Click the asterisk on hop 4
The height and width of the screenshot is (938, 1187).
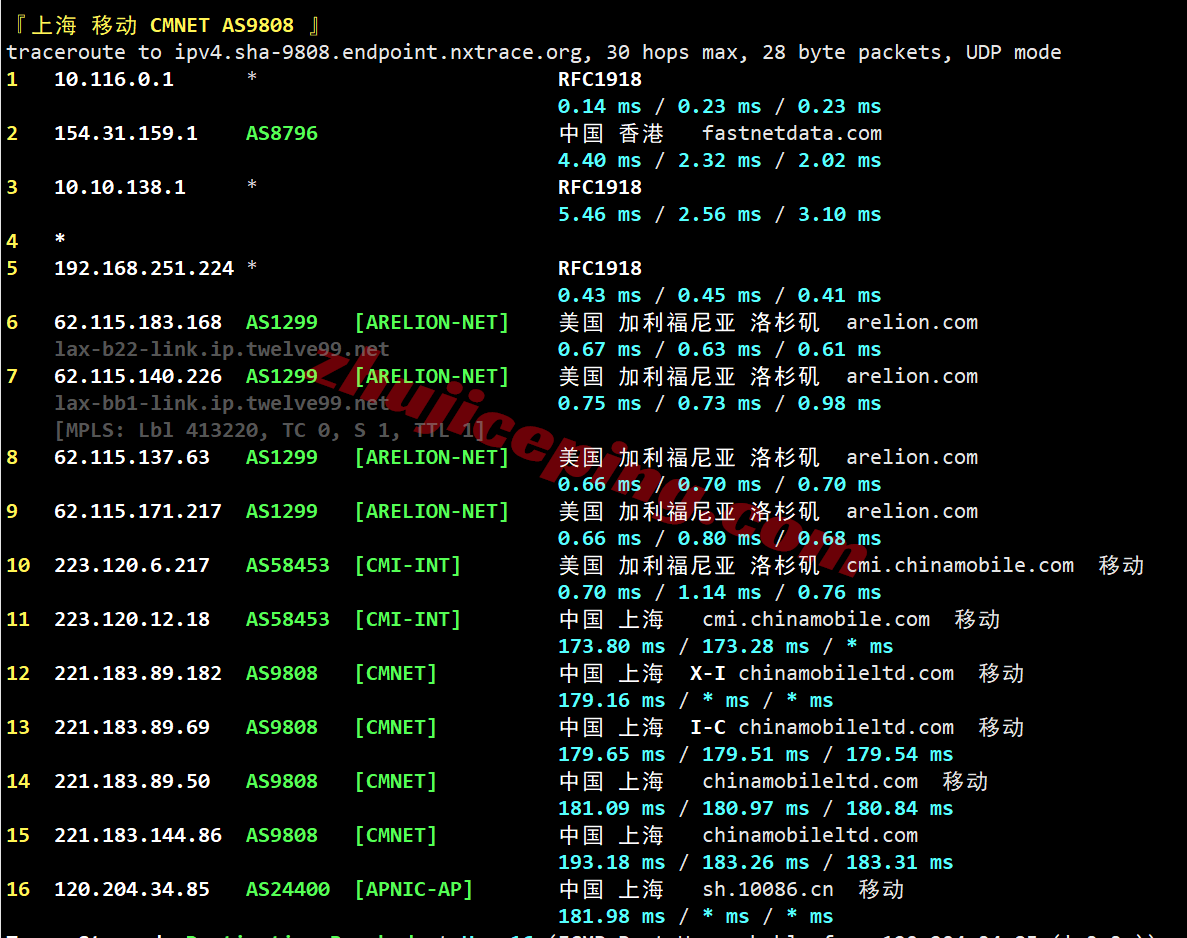pos(60,241)
